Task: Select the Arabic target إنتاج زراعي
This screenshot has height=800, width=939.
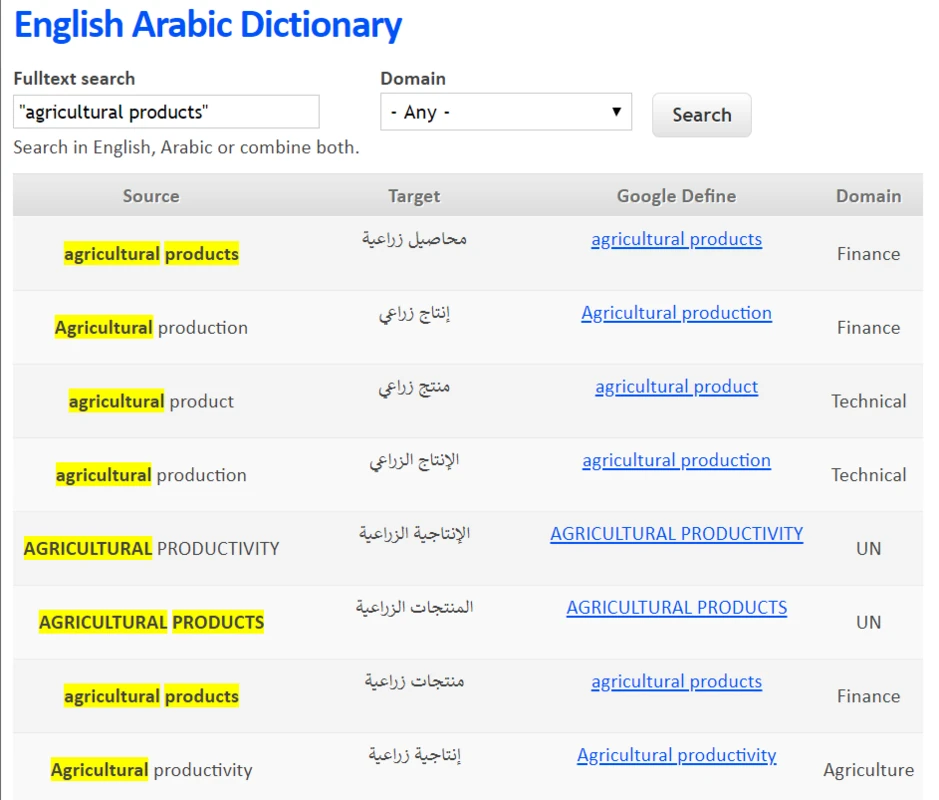Action: (414, 313)
